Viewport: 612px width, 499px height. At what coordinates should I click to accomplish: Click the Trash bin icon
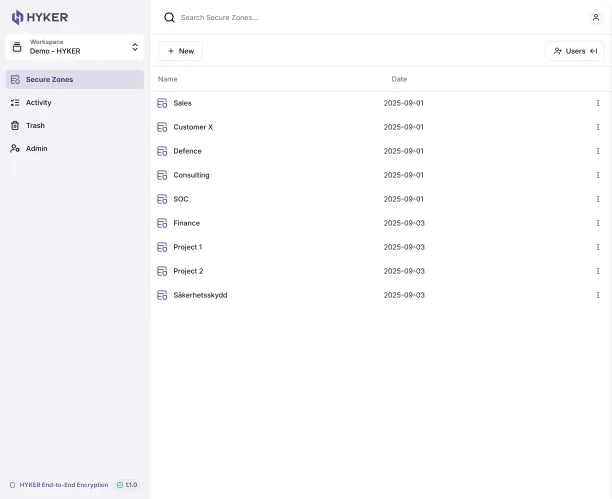(15, 126)
